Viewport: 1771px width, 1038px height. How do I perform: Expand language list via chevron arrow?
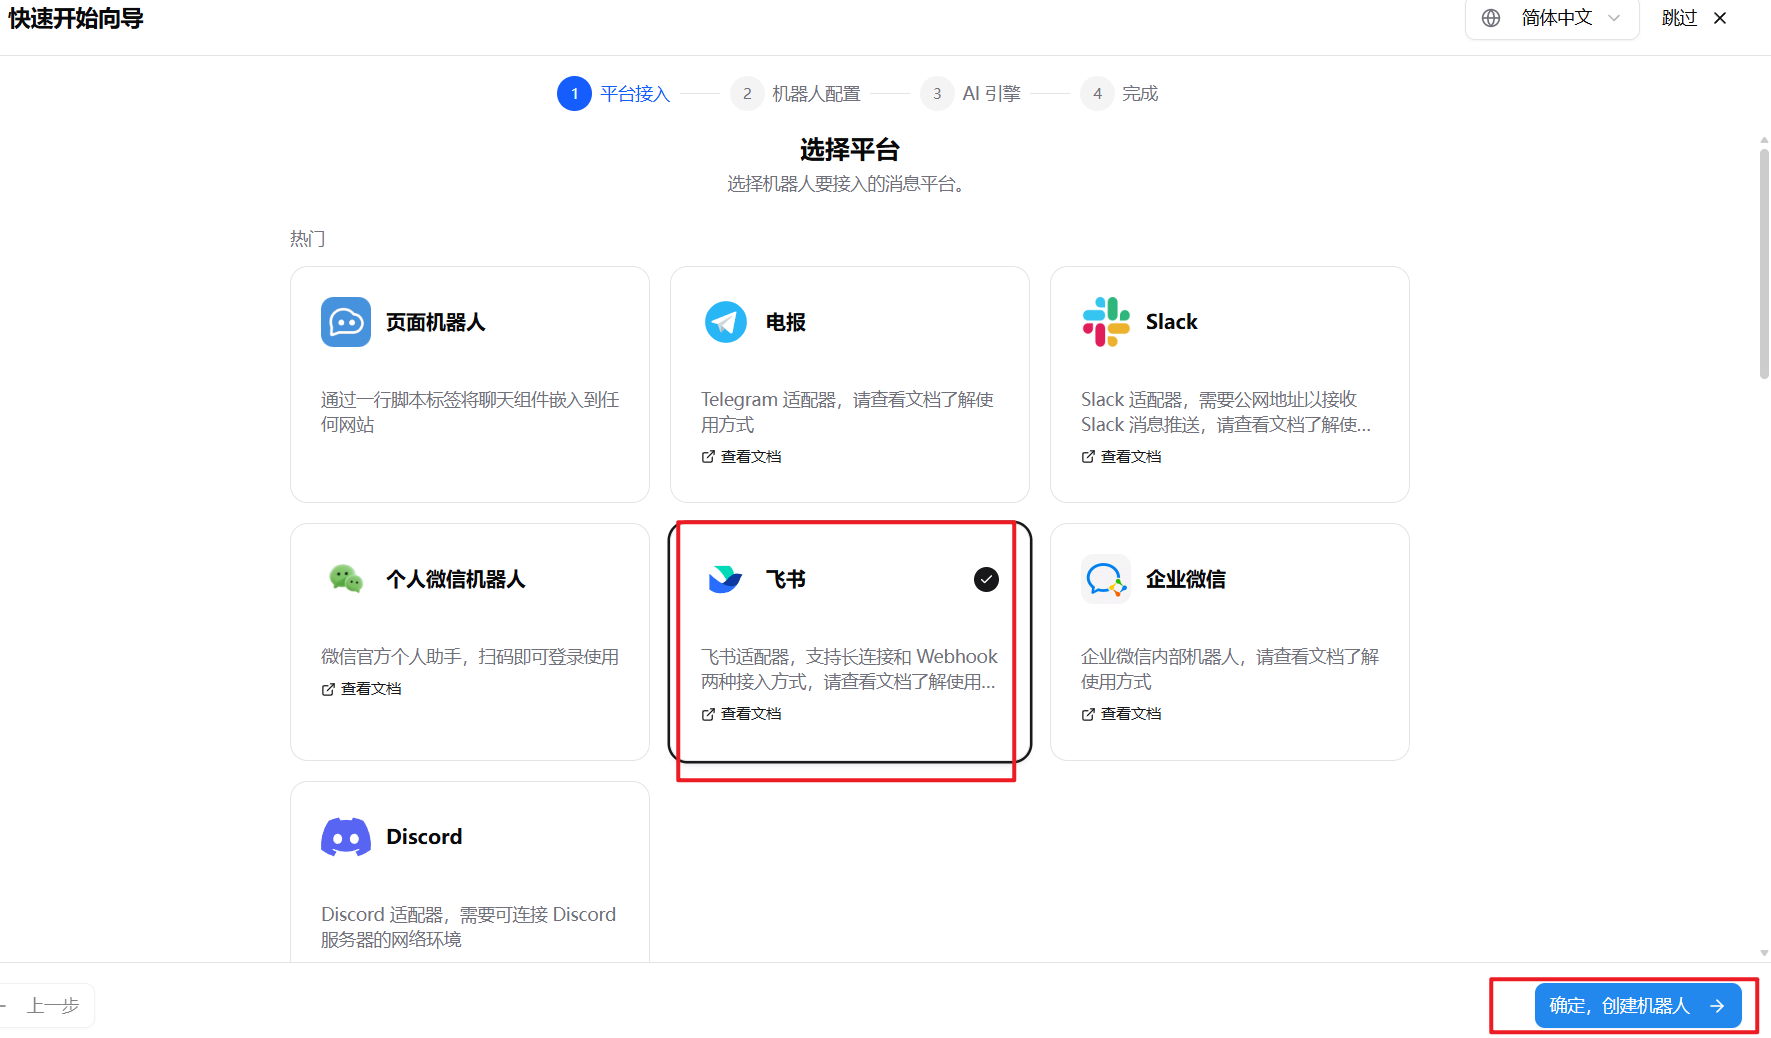pyautogui.click(x=1614, y=18)
